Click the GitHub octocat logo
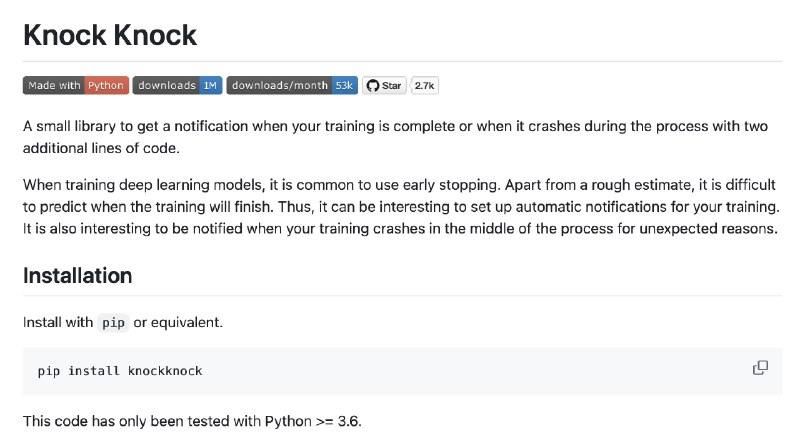The height and width of the screenshot is (439, 800). (x=373, y=85)
